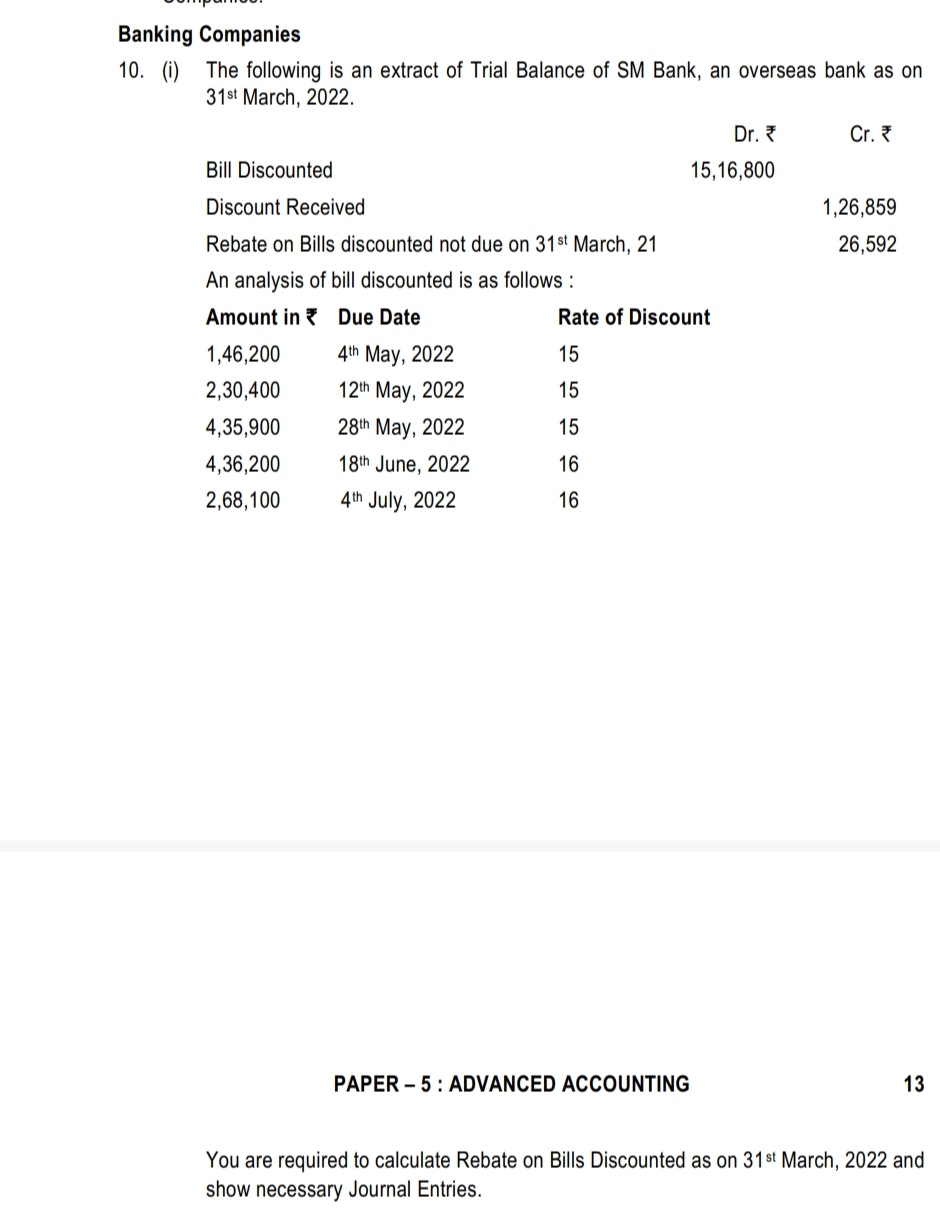Screen dimensions: 940x1217
Task: Click the Amount in ₹ column header
Action: point(261,317)
